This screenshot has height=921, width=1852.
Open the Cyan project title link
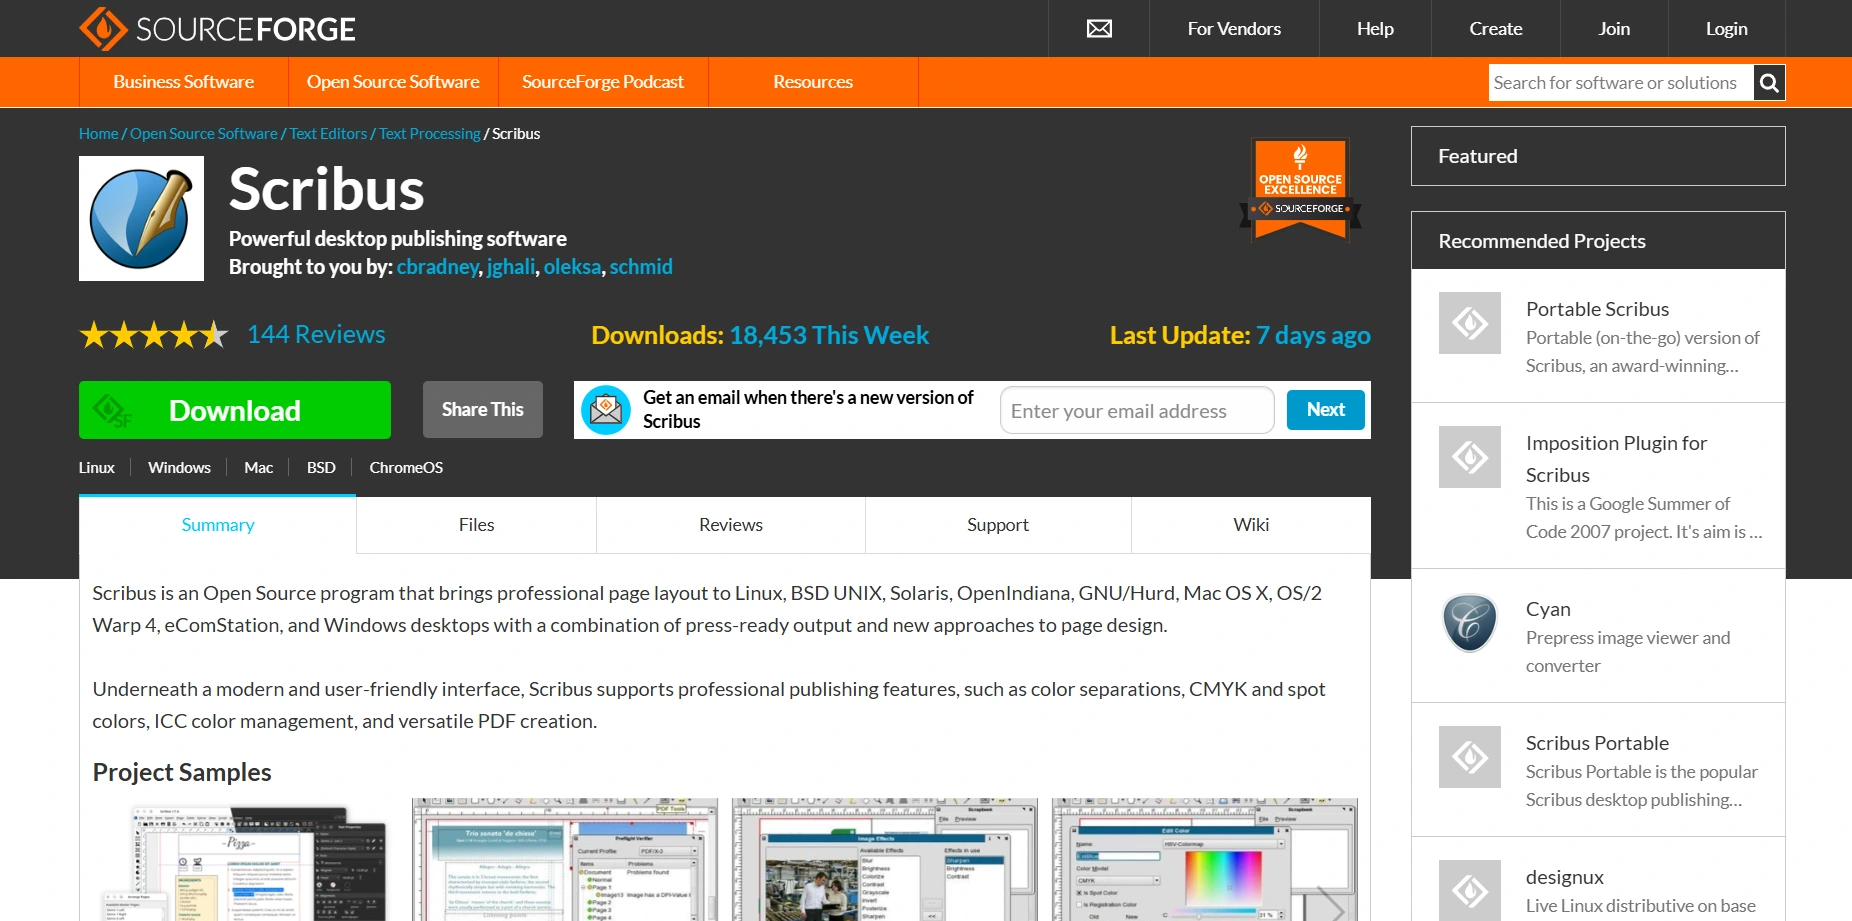1548,609
